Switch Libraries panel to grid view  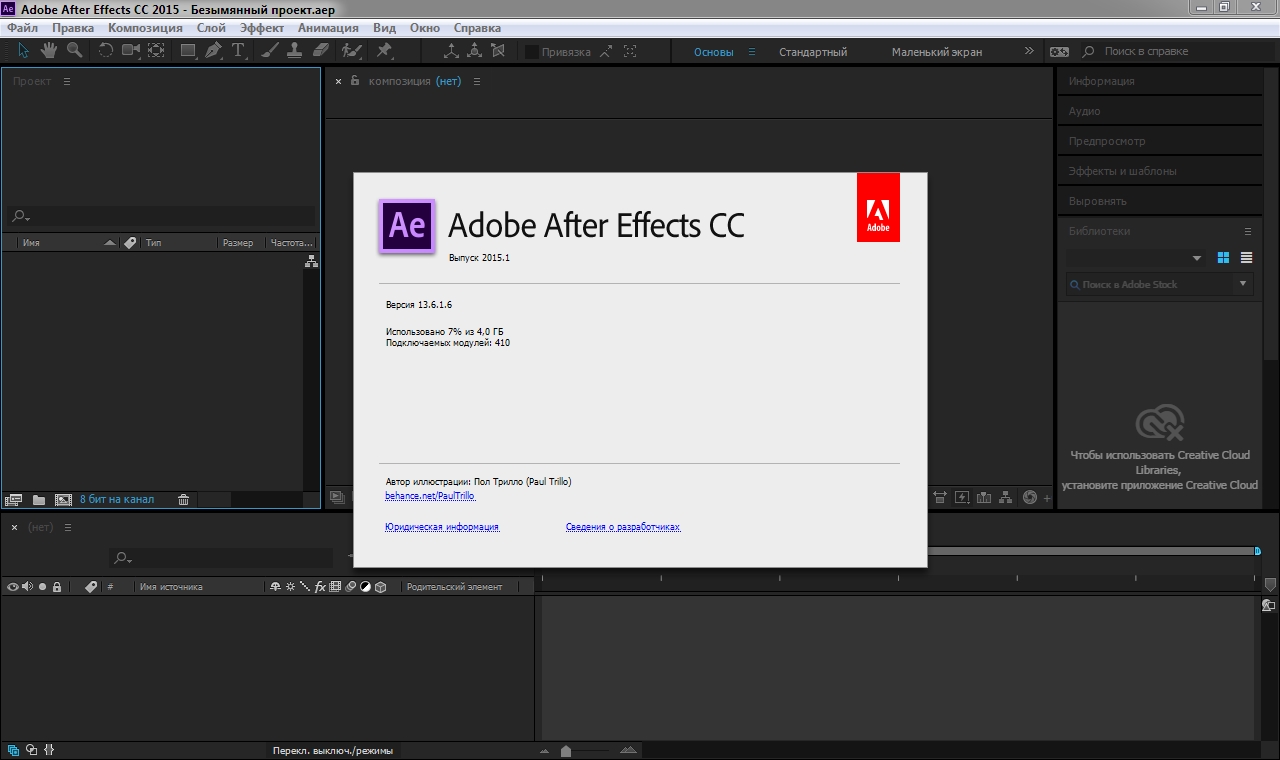pyautogui.click(x=1223, y=258)
